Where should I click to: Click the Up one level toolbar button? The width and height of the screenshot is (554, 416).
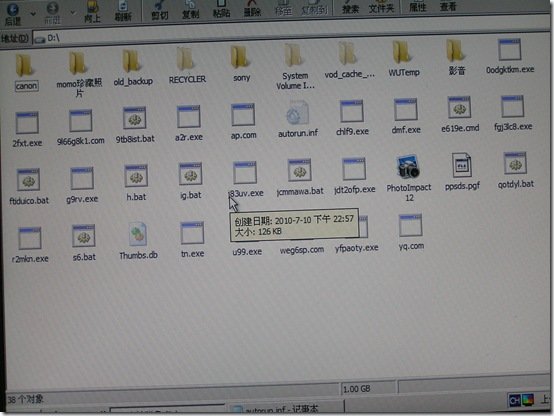(93, 11)
